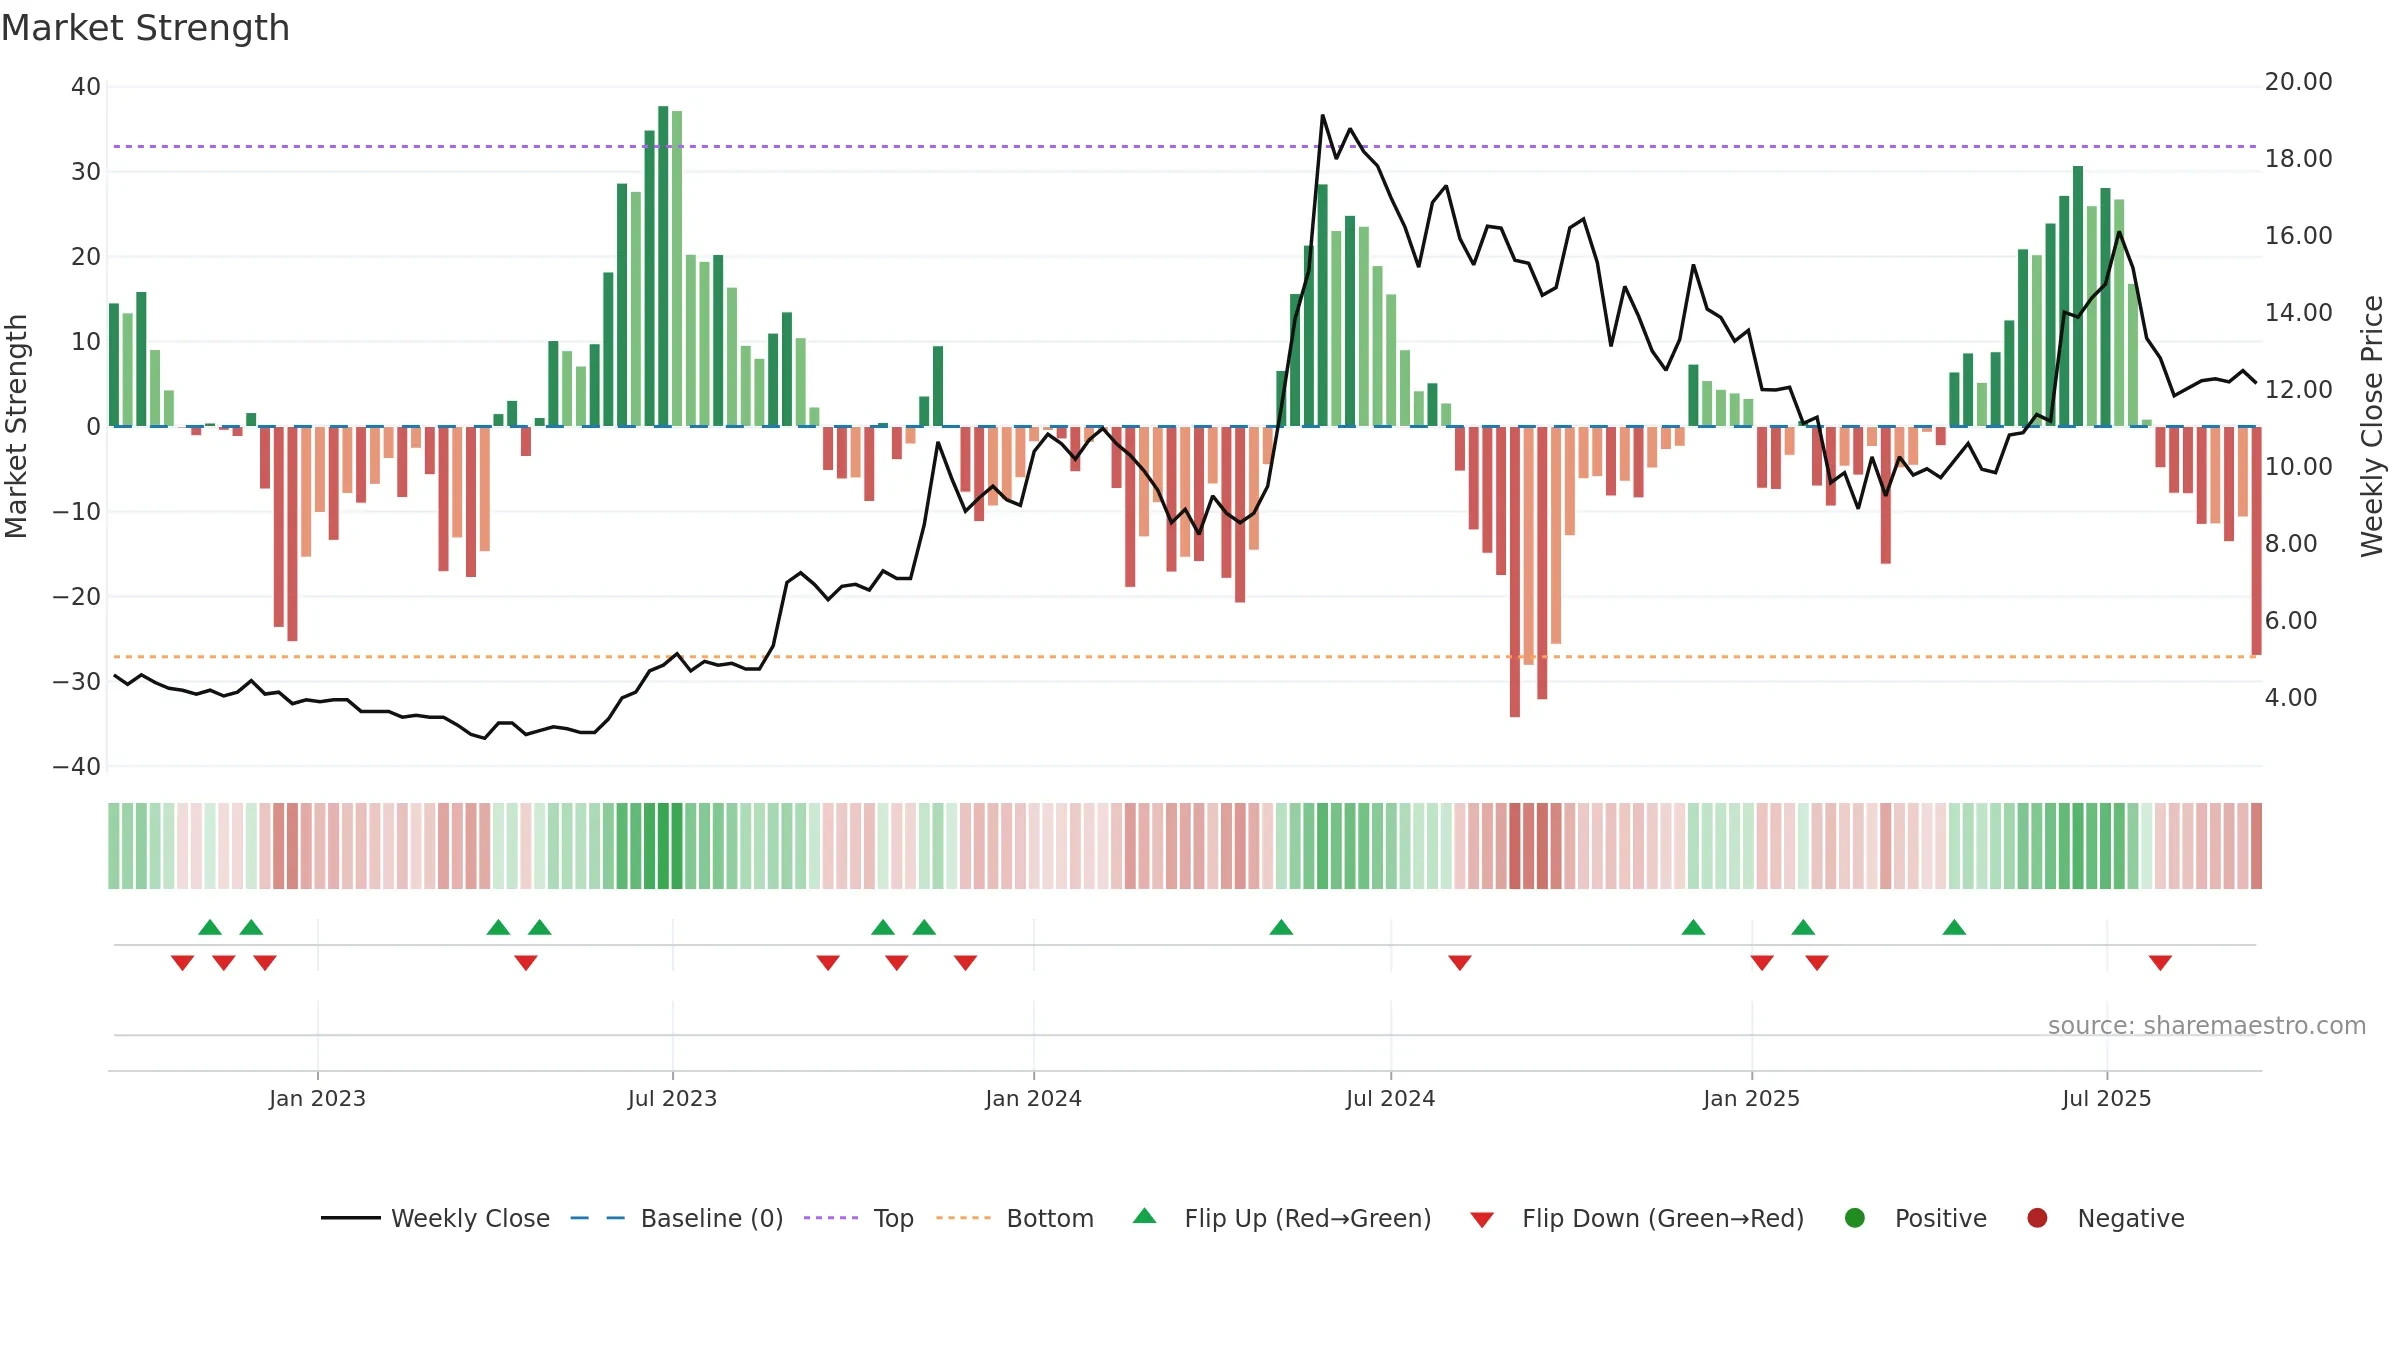Image resolution: width=2400 pixels, height=1350 pixels.
Task: Click the weekly close peak near 19.00
Action: pos(1322,116)
